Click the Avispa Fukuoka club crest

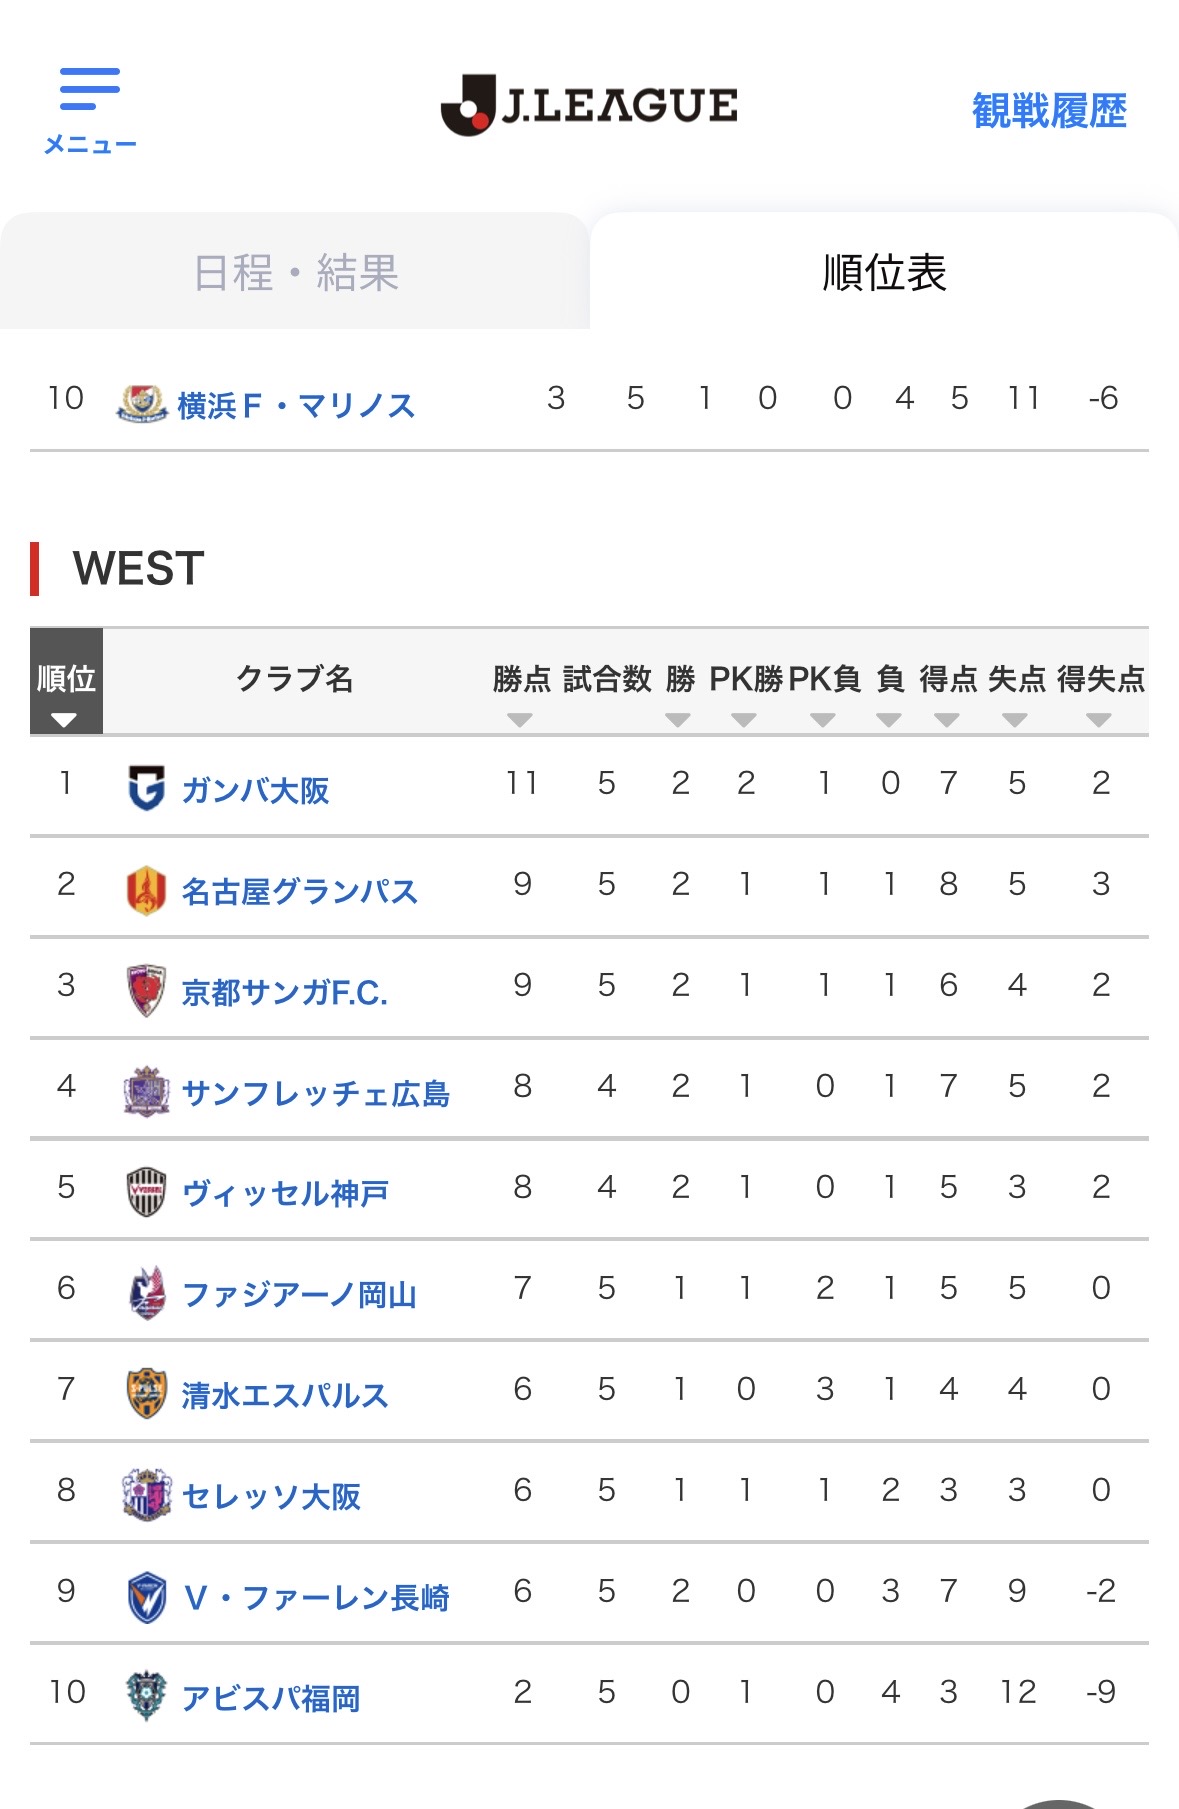tap(146, 1696)
